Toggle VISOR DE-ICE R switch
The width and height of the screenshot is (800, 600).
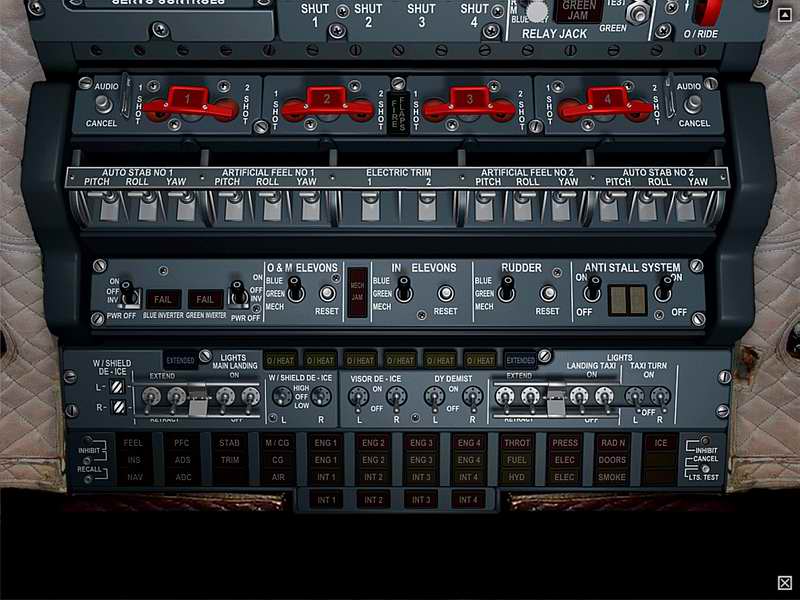(x=396, y=398)
